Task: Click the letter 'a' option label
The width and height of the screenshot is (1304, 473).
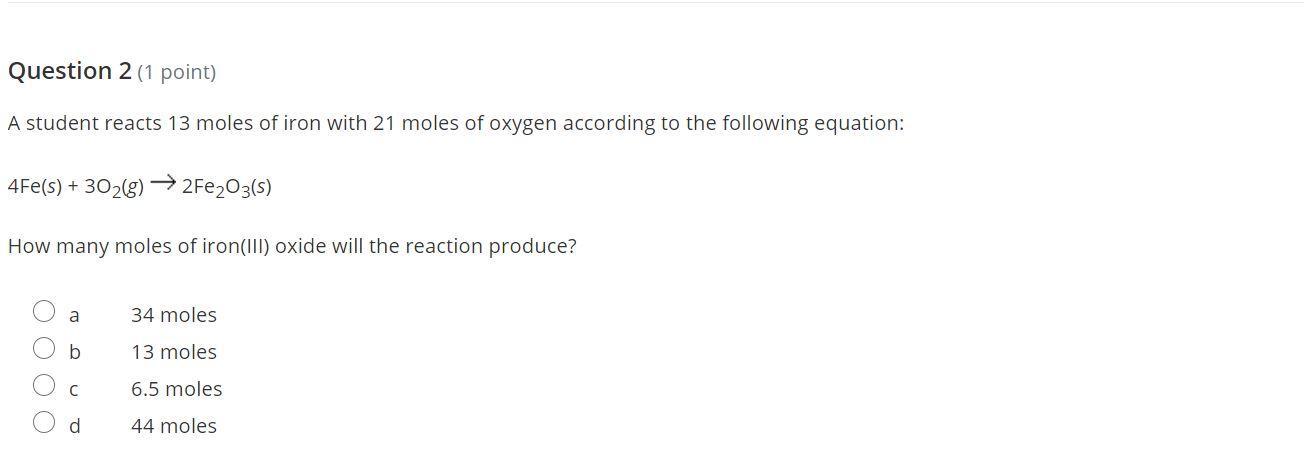Action: pyautogui.click(x=74, y=316)
